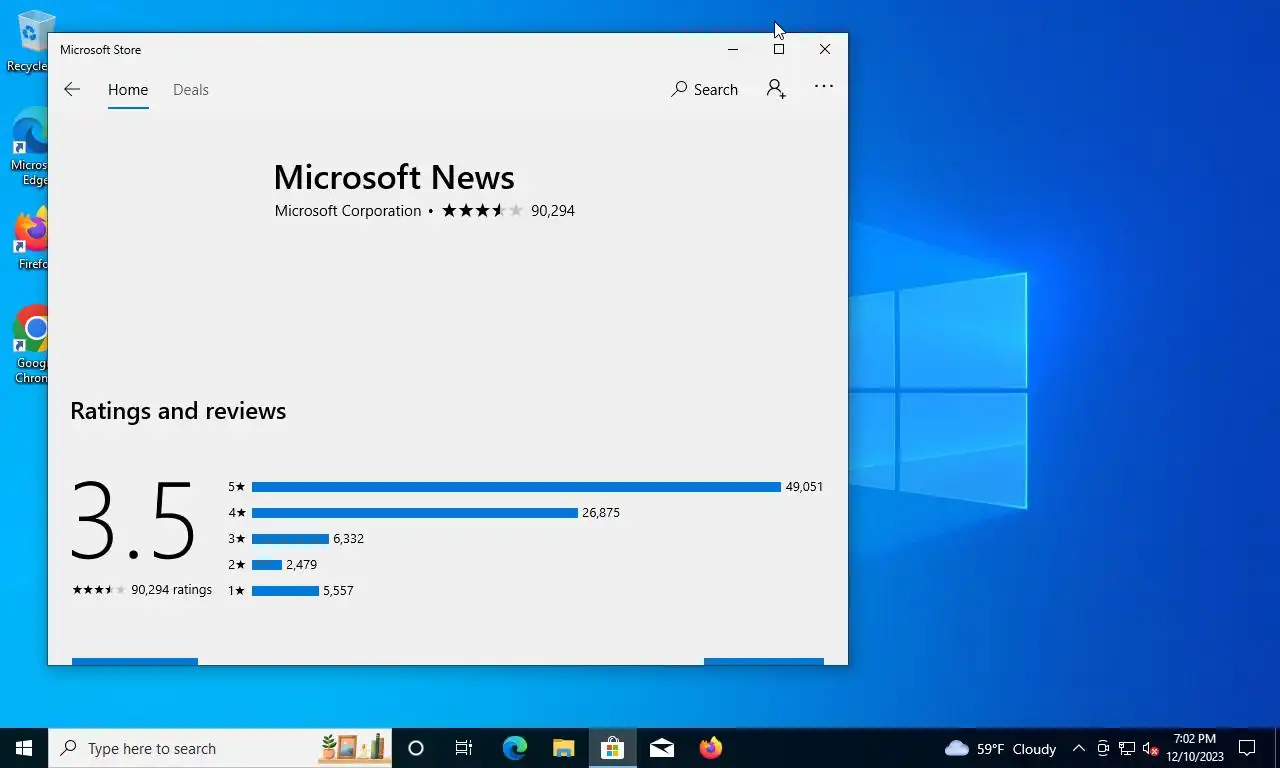Minimize the Microsoft Store window
Viewport: 1280px width, 768px height.
(x=733, y=49)
